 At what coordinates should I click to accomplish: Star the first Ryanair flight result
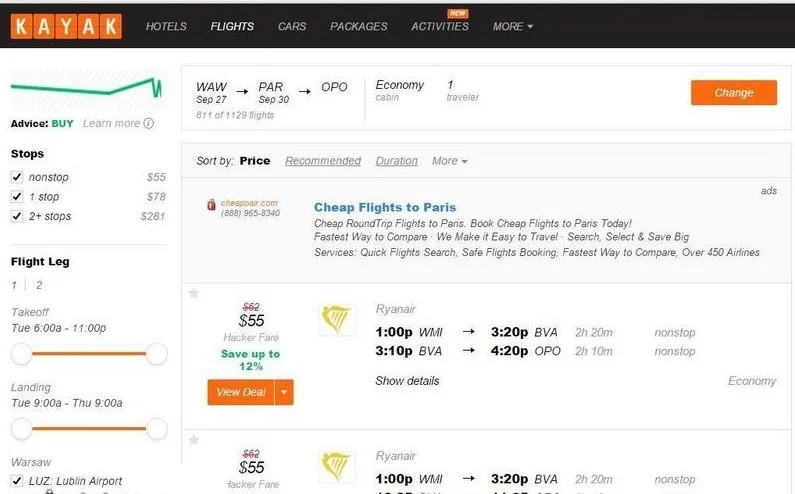194,293
